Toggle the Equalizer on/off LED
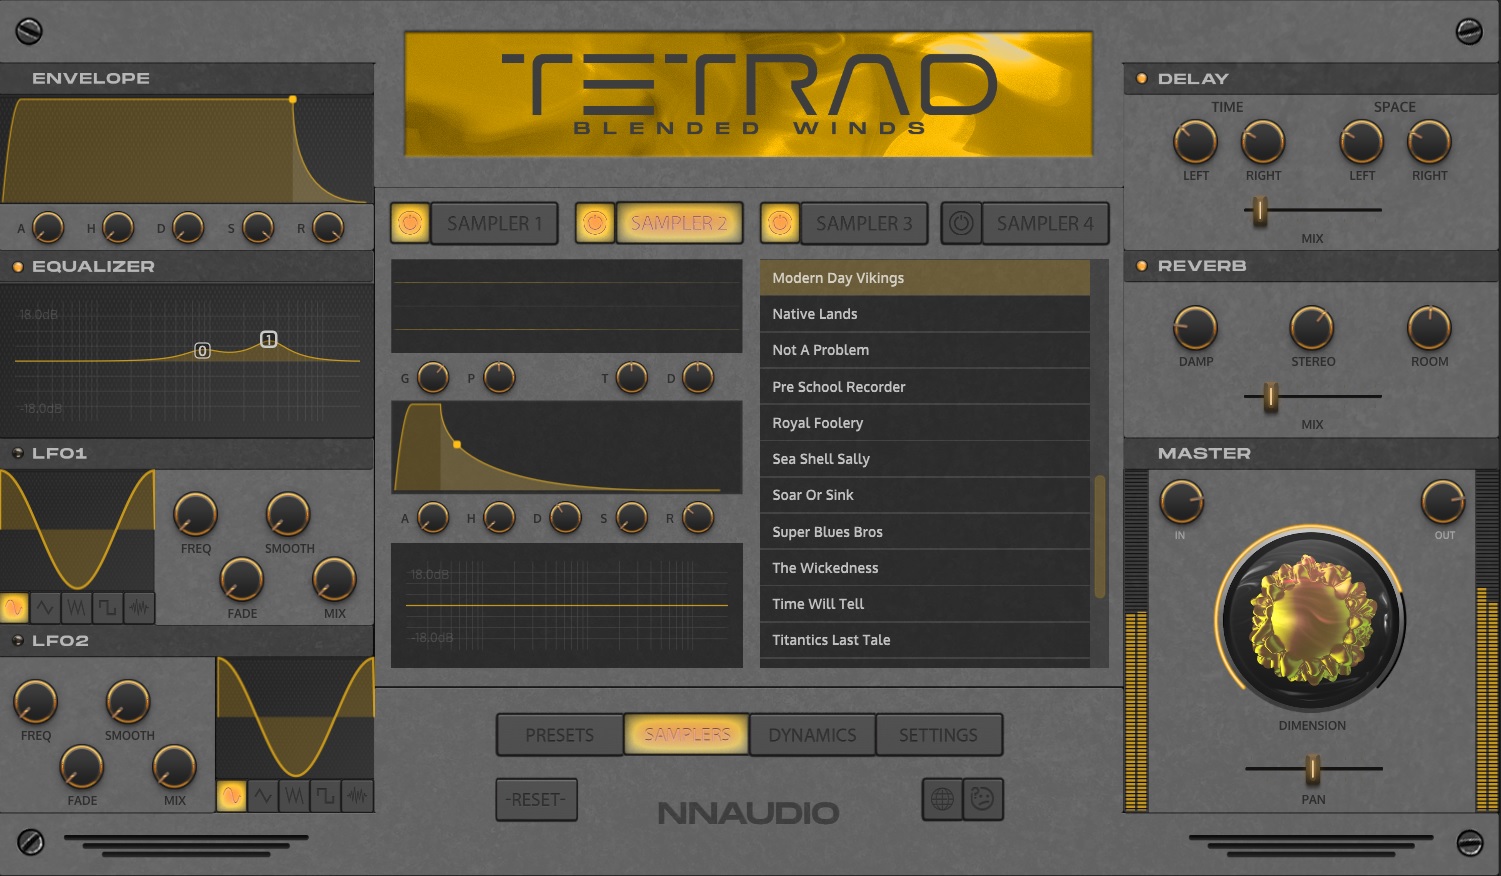This screenshot has height=876, width=1501. point(18,267)
